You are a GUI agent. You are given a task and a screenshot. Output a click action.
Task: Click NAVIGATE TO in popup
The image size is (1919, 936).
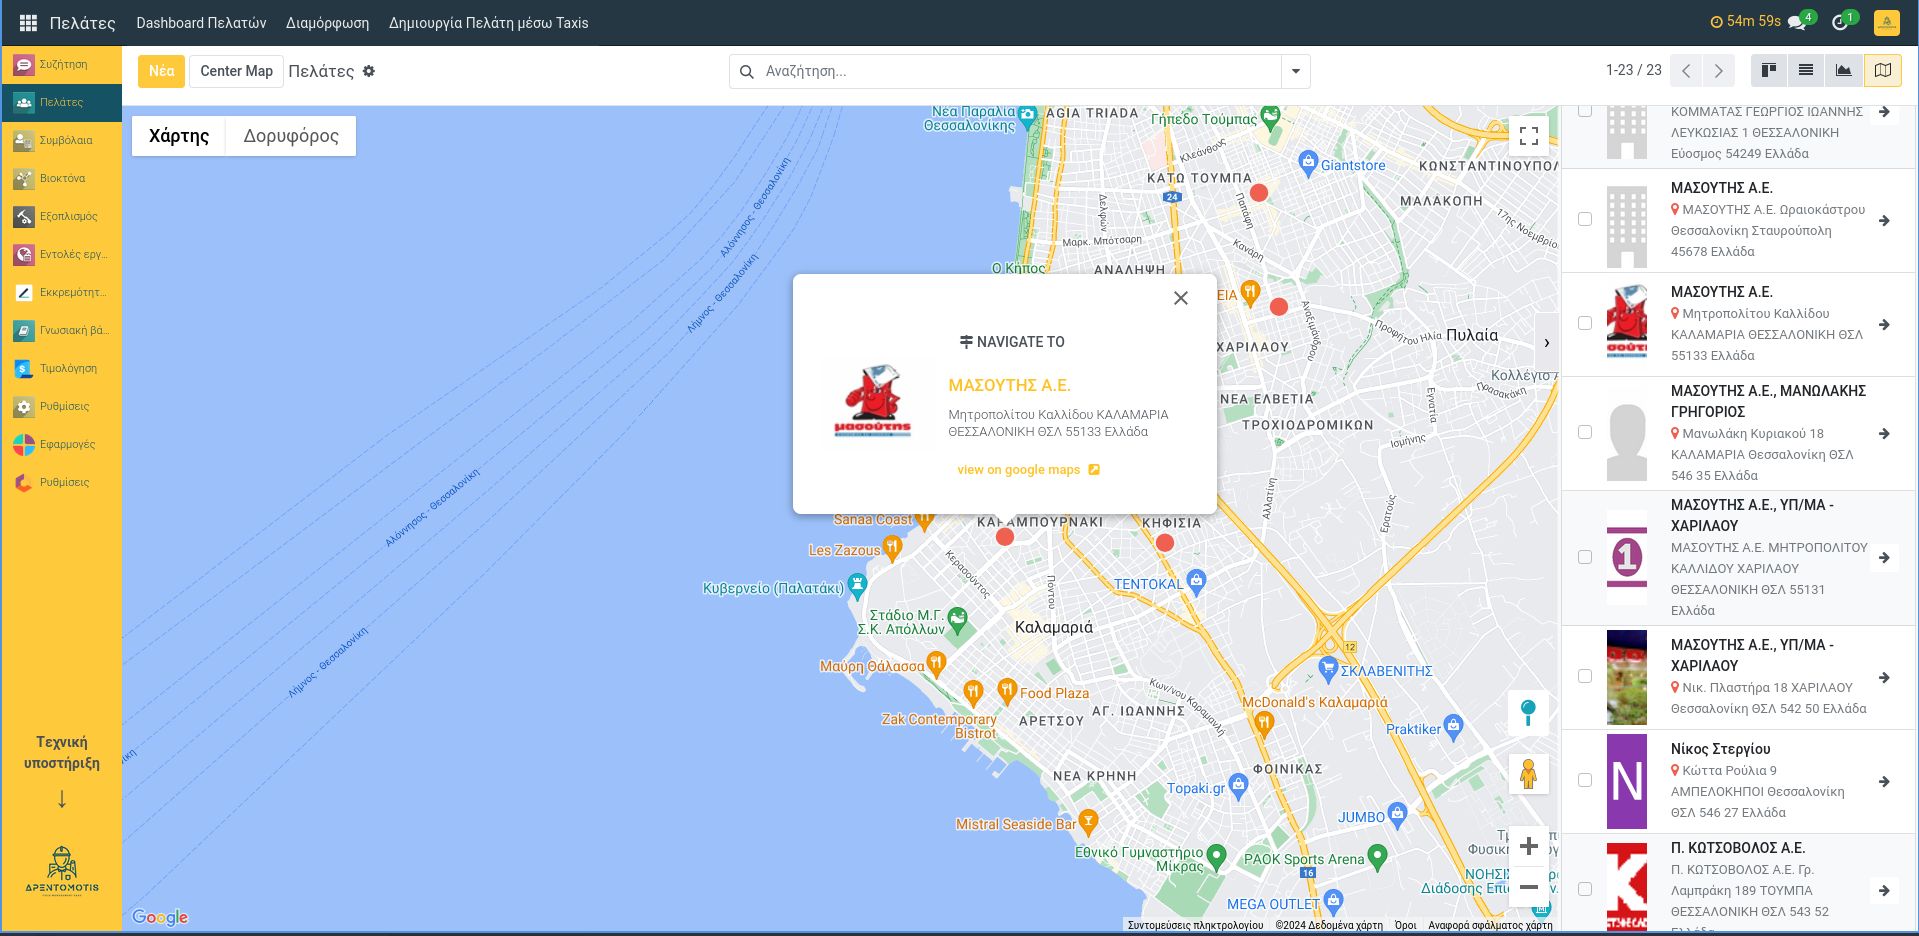[x=1012, y=342]
